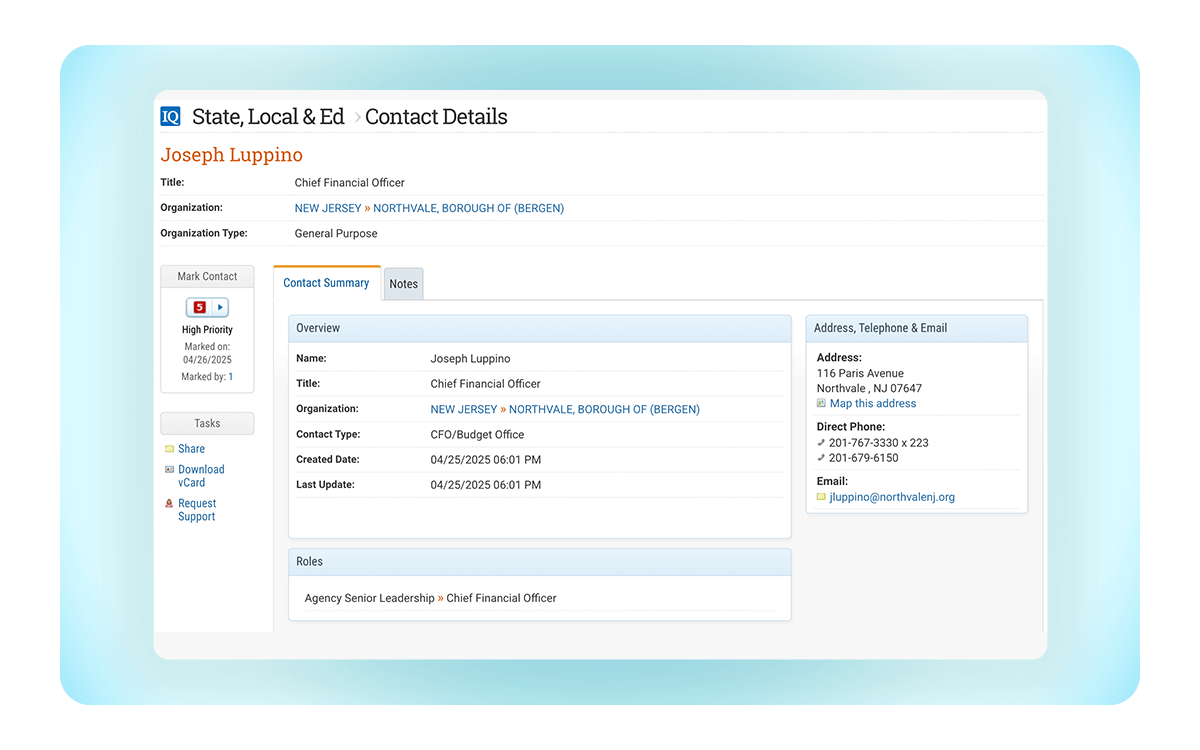The width and height of the screenshot is (1200, 750).
Task: Click the Share envelope icon in Tasks
Action: 169,449
